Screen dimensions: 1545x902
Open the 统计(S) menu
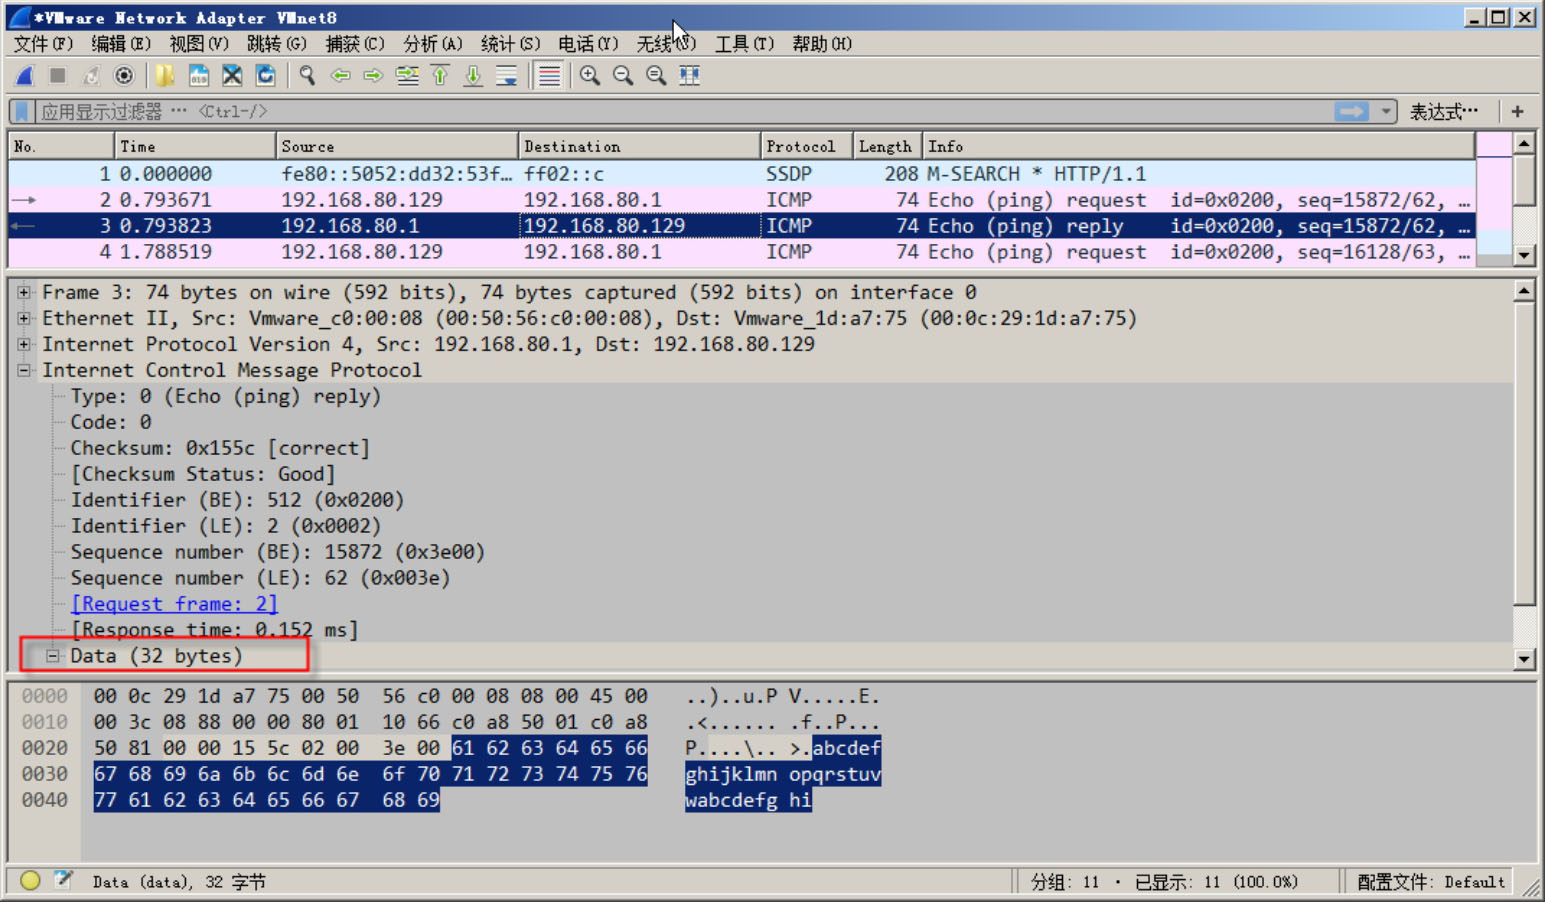pos(511,44)
